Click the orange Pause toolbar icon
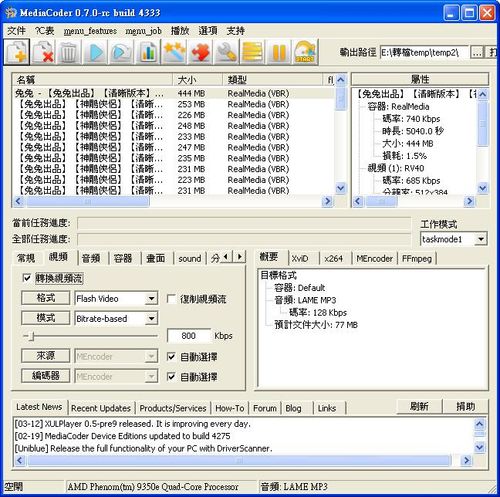The height and width of the screenshot is (497, 500). click(x=279, y=52)
